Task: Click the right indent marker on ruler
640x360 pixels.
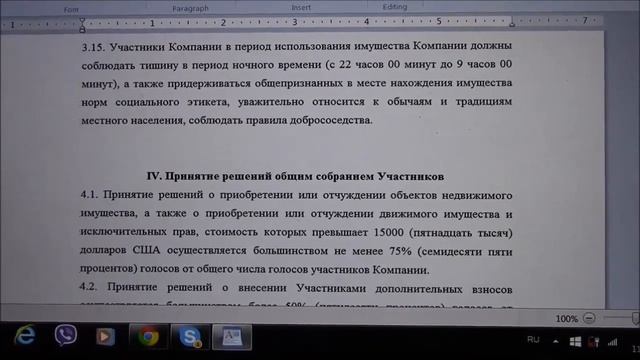Action: coord(512,24)
